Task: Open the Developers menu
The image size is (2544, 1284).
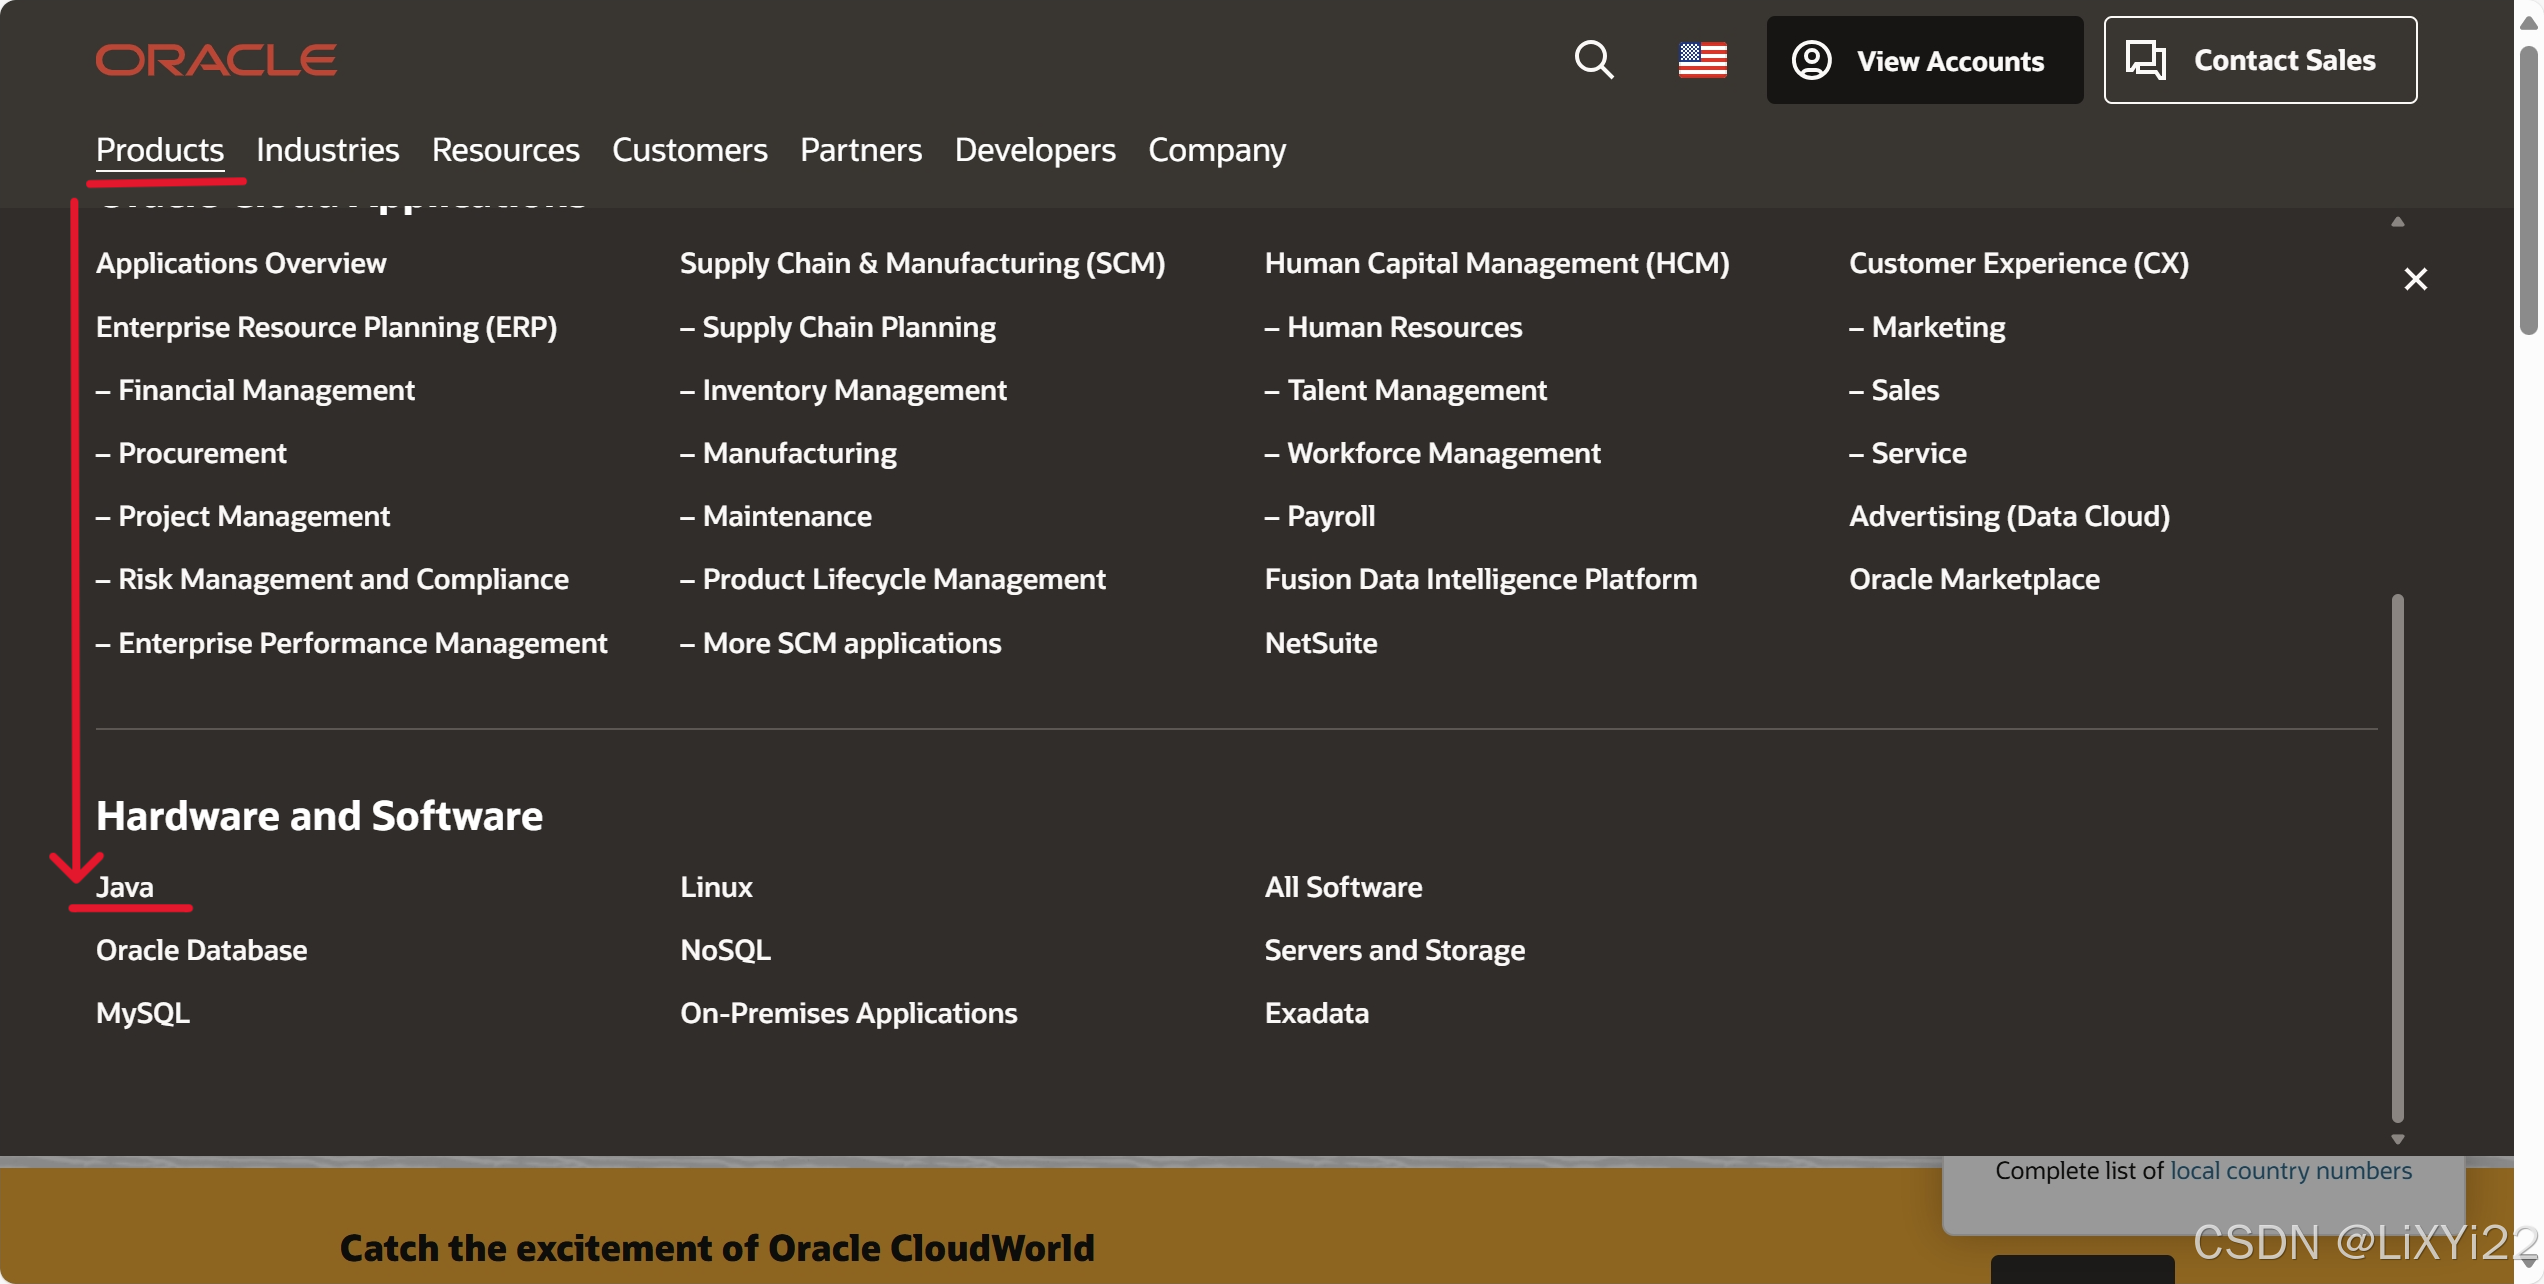Action: click(1034, 150)
